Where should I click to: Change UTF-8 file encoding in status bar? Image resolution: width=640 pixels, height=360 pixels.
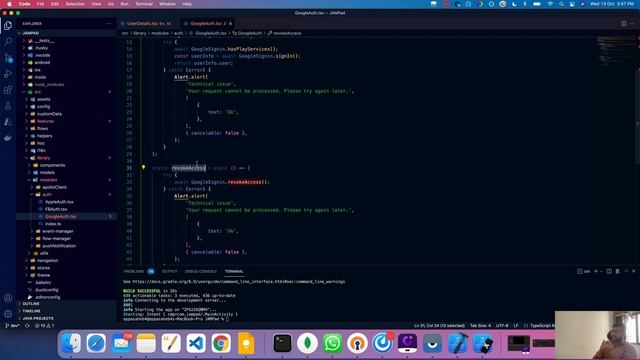(x=502, y=326)
